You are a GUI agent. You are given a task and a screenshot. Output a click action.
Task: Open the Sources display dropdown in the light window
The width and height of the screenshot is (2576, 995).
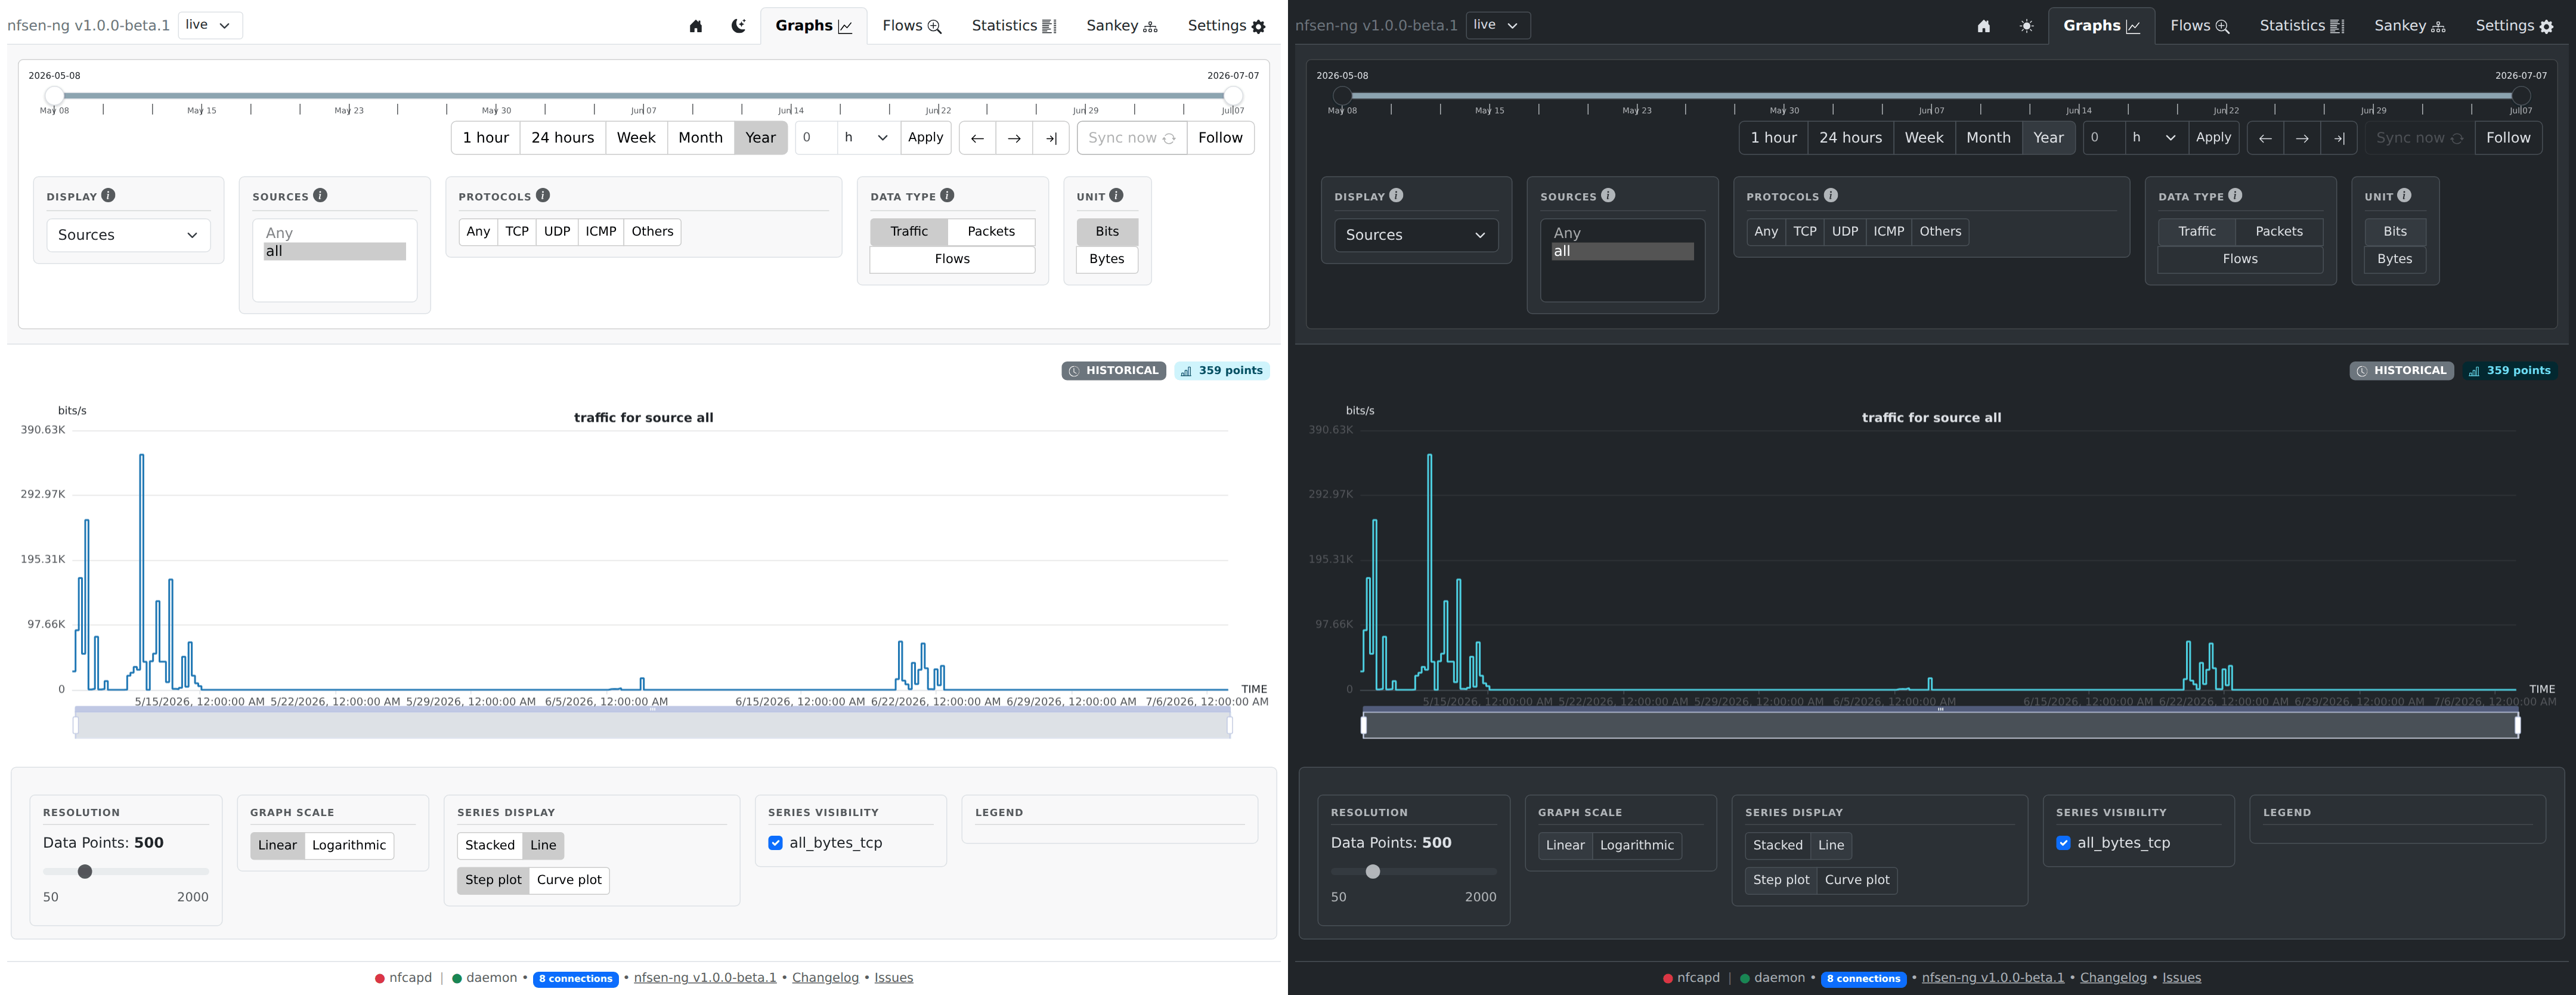[128, 235]
